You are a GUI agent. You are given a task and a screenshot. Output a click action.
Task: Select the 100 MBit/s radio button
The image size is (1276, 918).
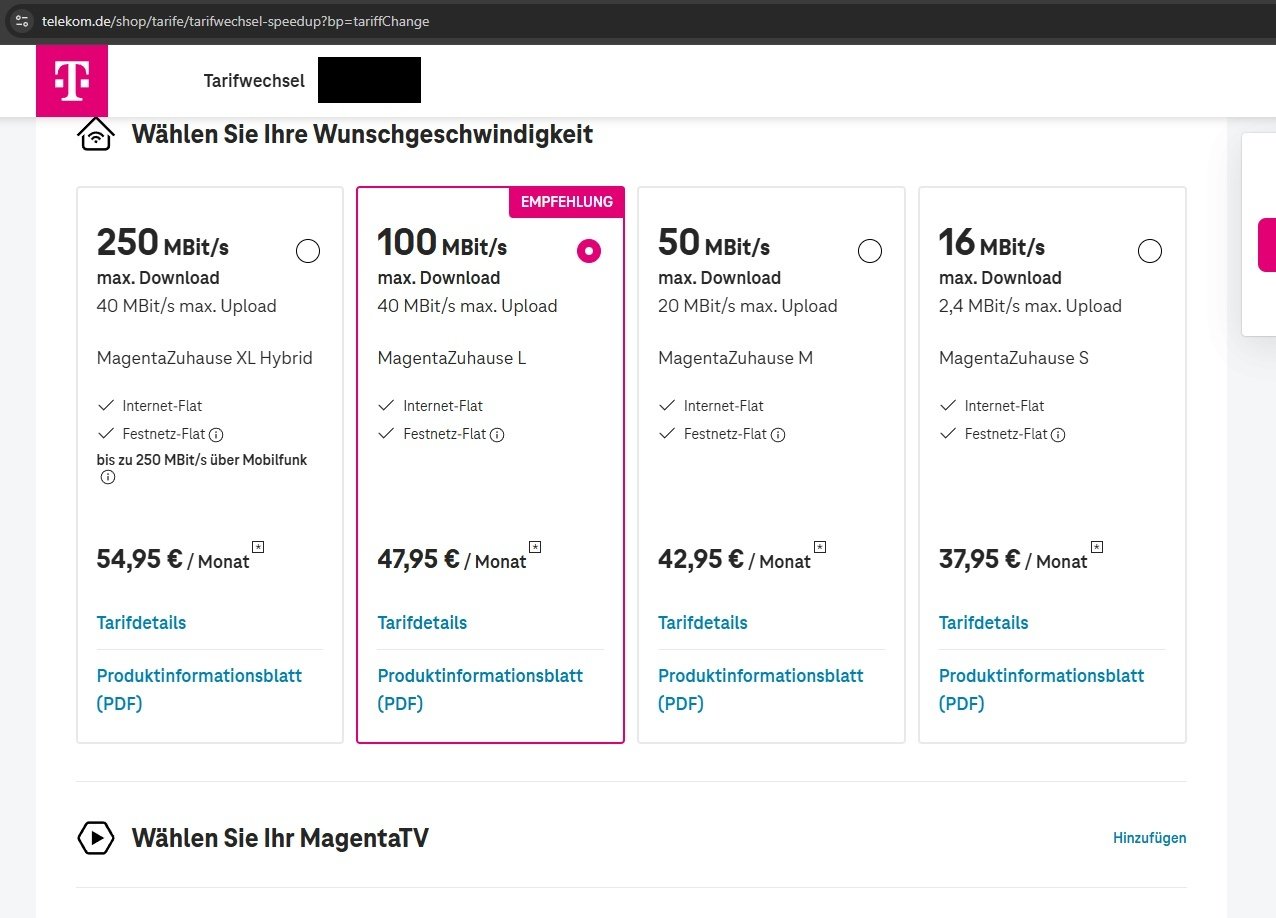(589, 251)
